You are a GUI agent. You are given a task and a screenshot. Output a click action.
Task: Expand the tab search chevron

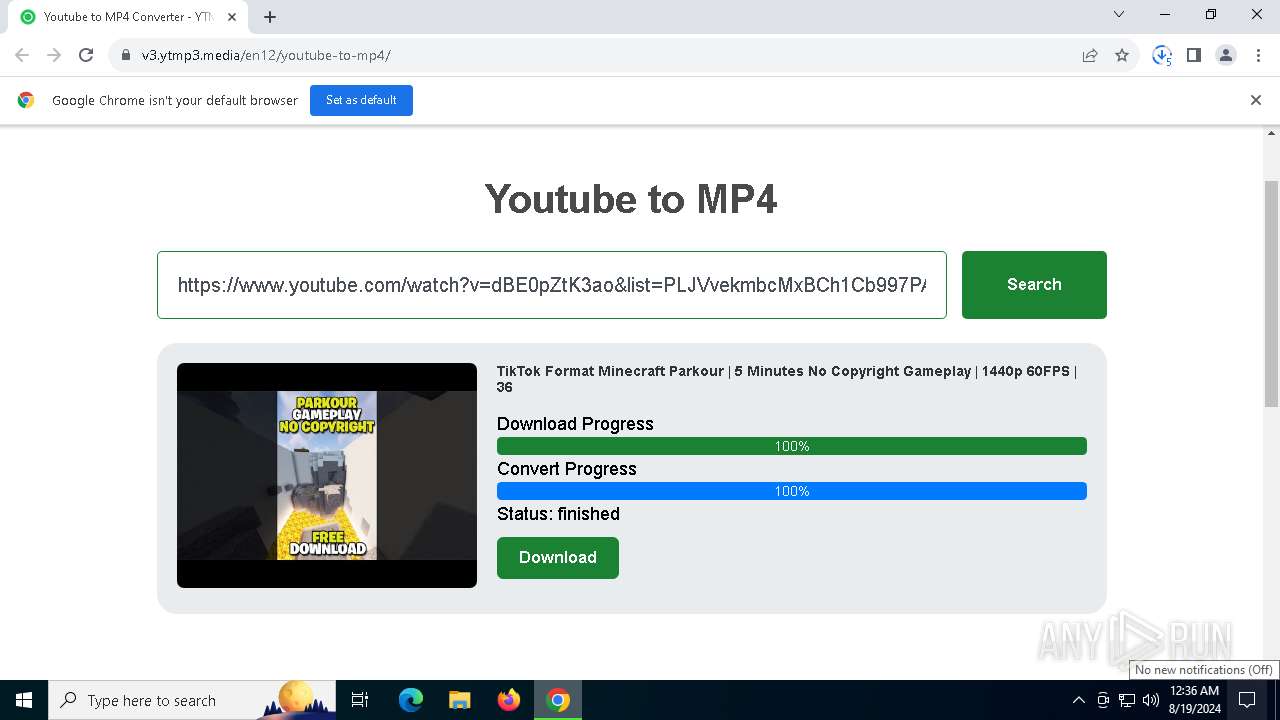[1119, 14]
